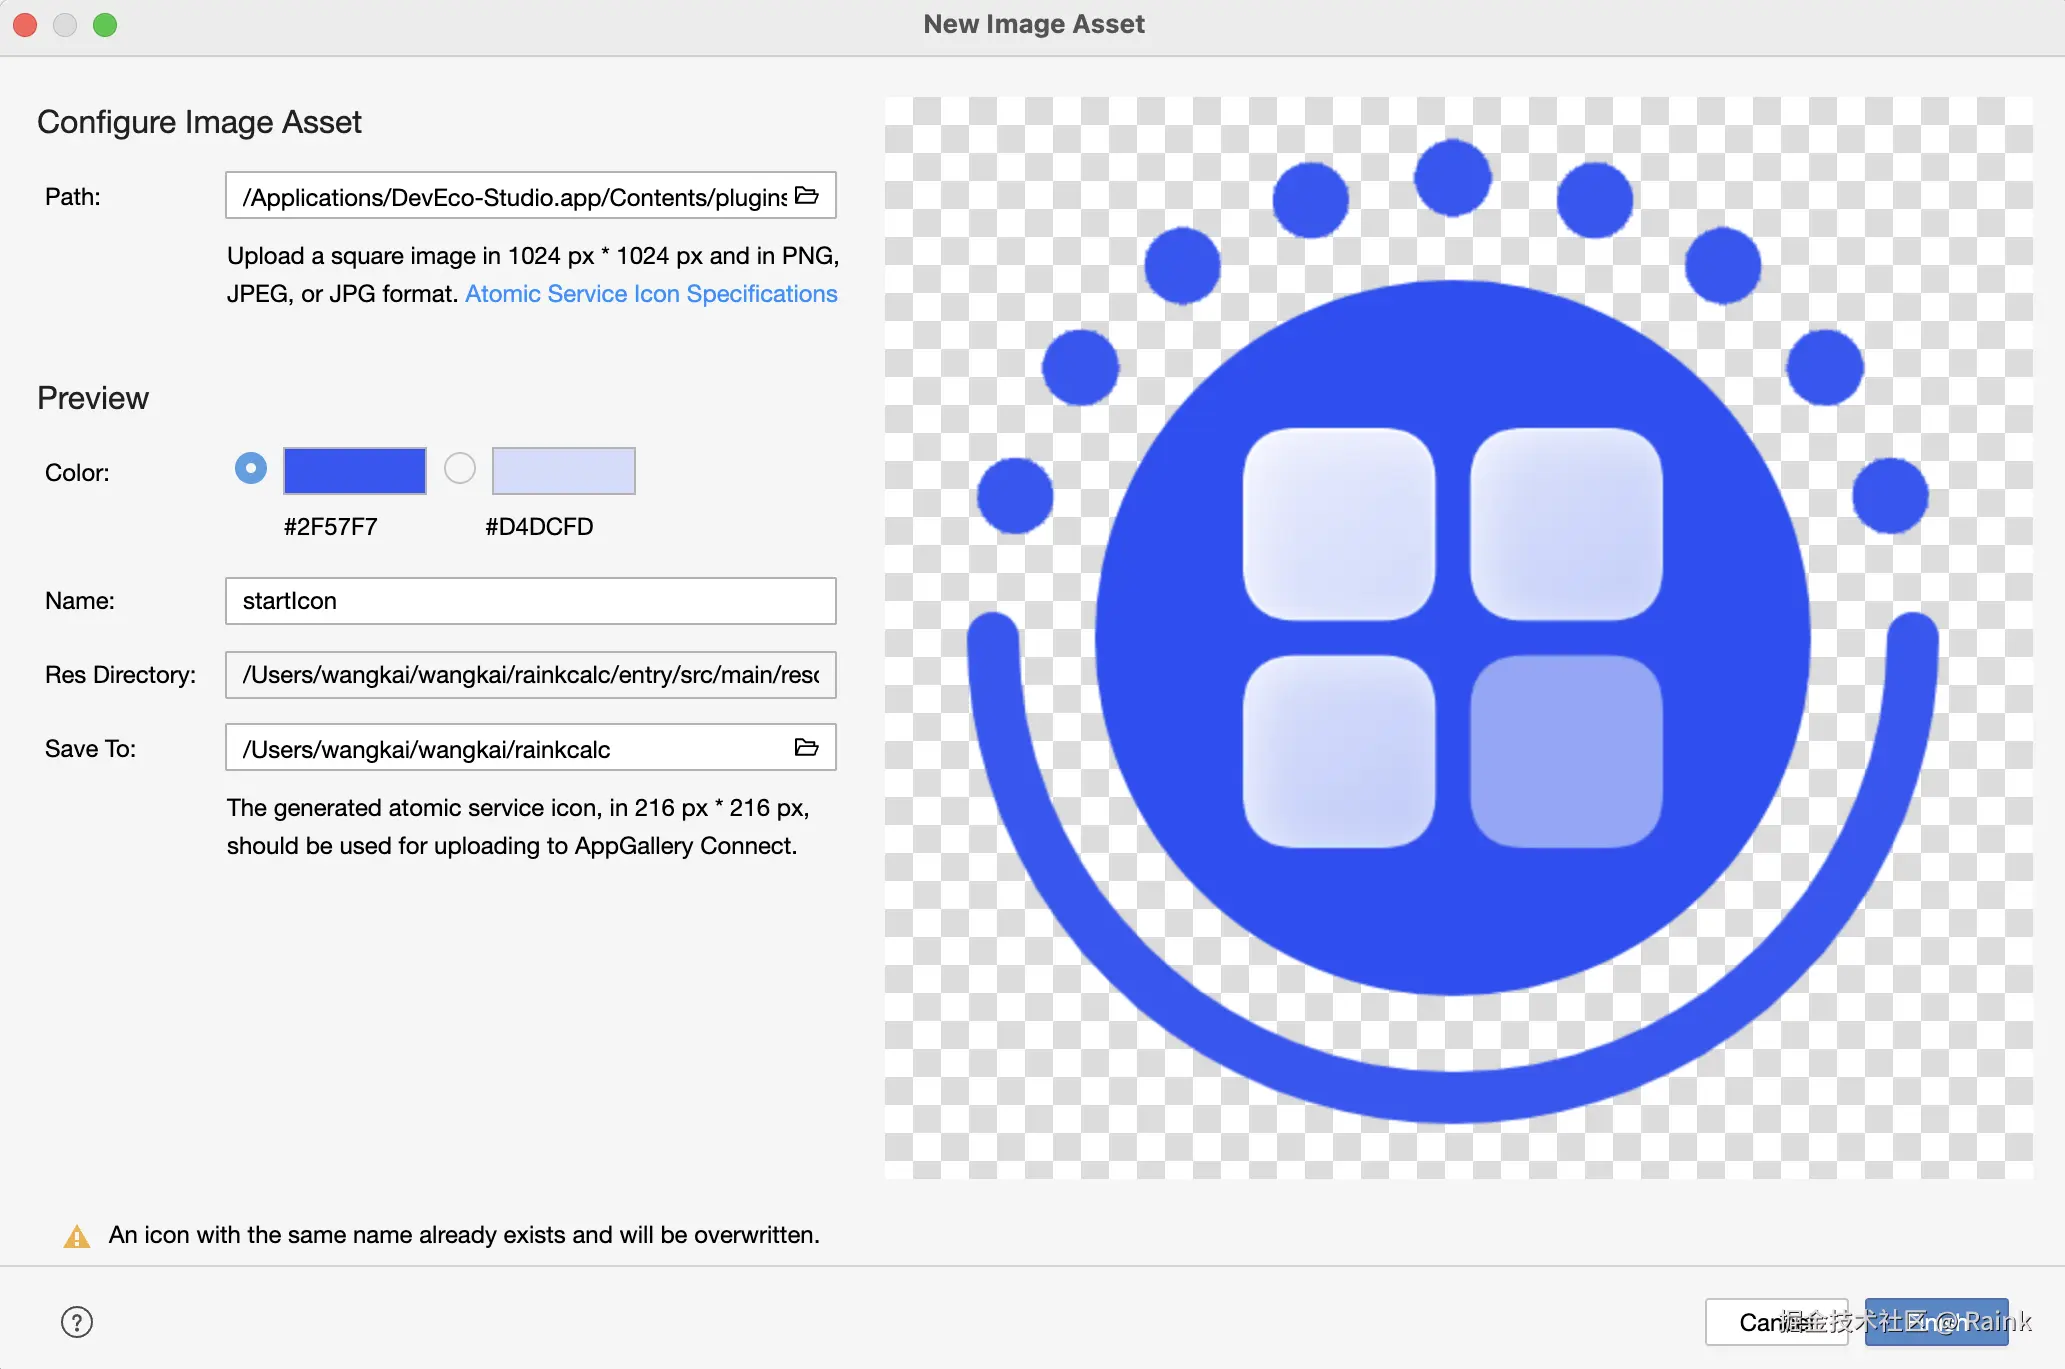
Task: Click the light lavender color swatch
Action: tap(563, 471)
